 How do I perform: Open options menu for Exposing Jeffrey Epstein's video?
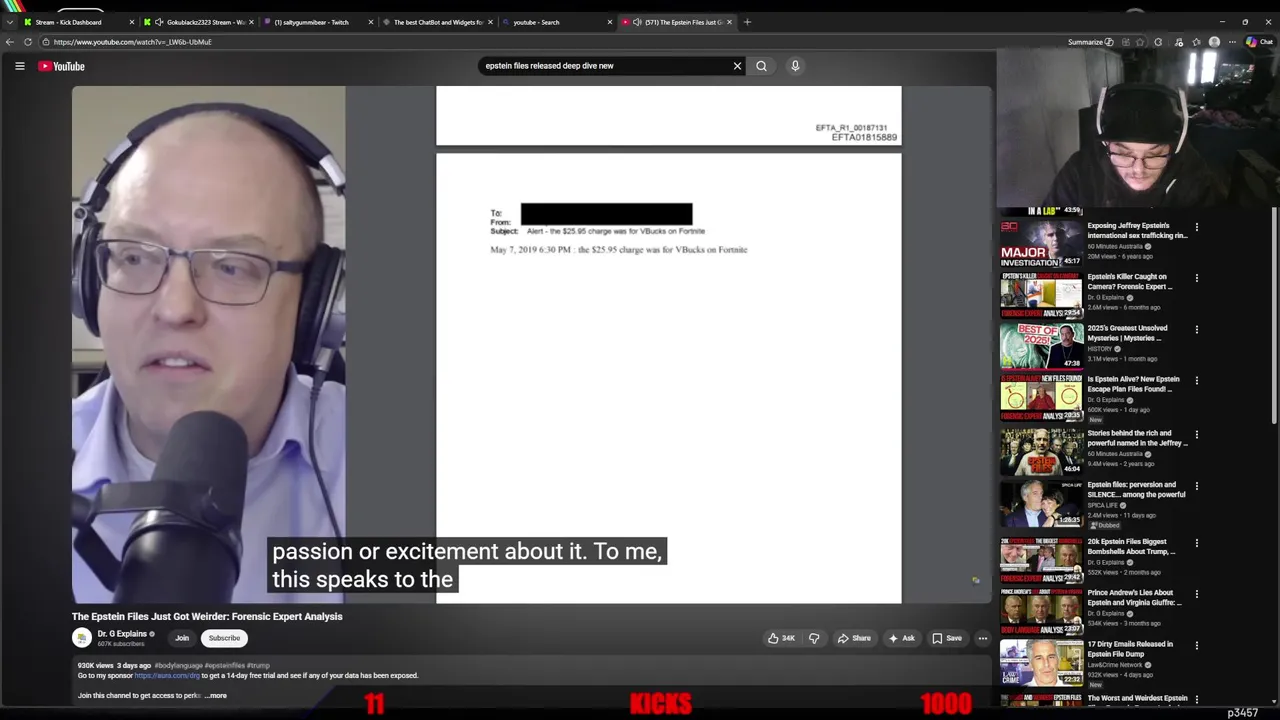click(x=1196, y=227)
